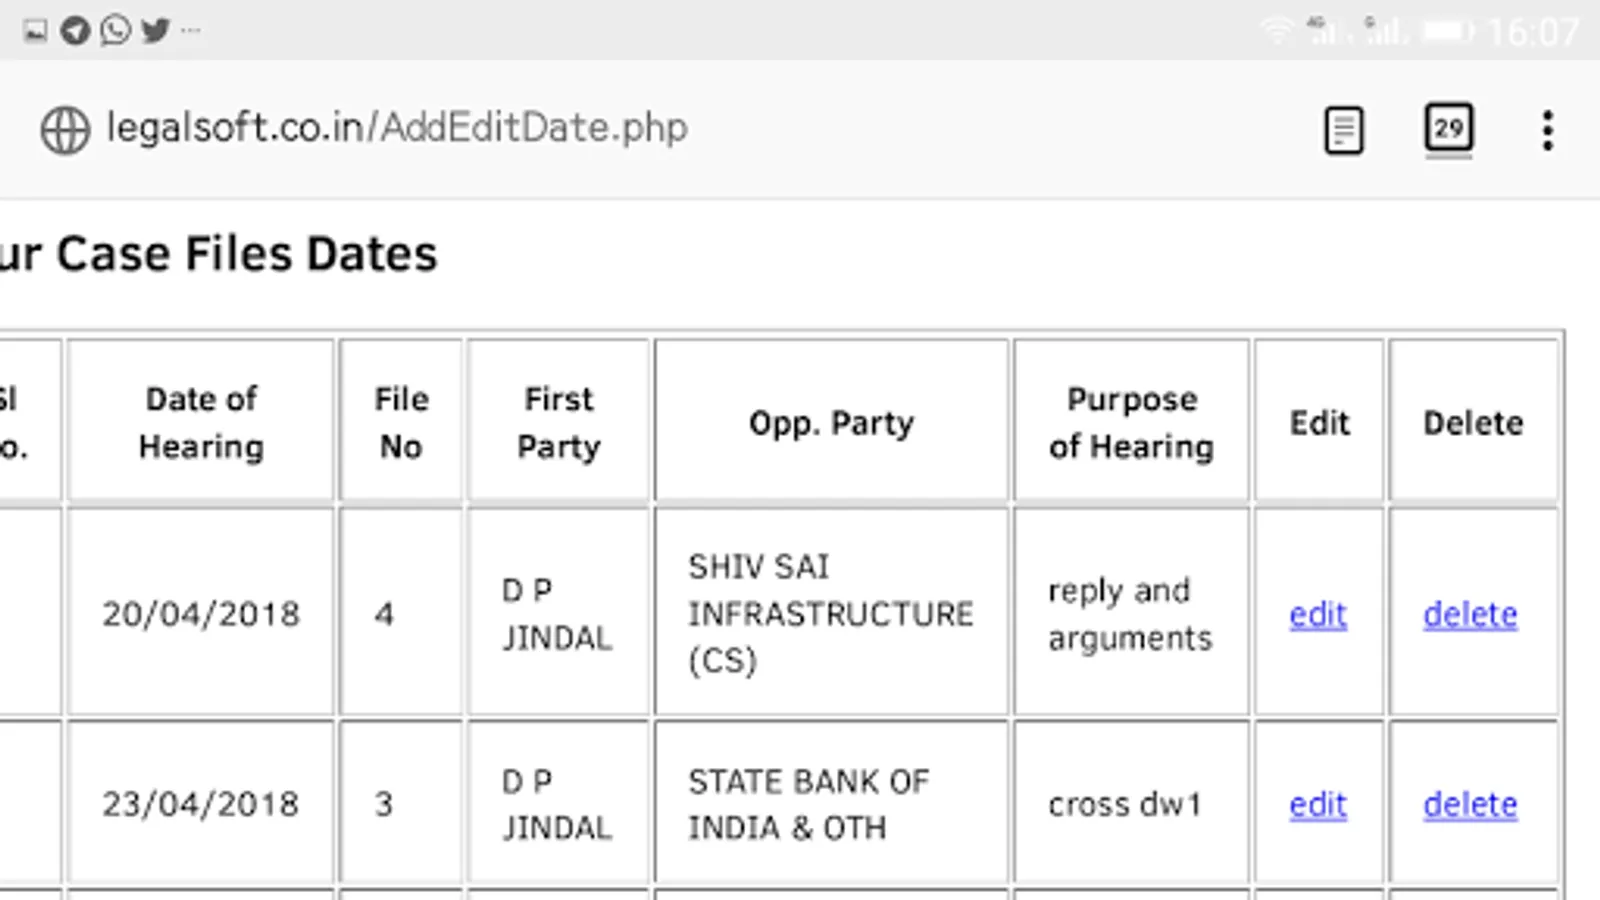1600x900 pixels.
Task: Delete the 20/04/2018 hearing entry
Action: pyautogui.click(x=1470, y=614)
